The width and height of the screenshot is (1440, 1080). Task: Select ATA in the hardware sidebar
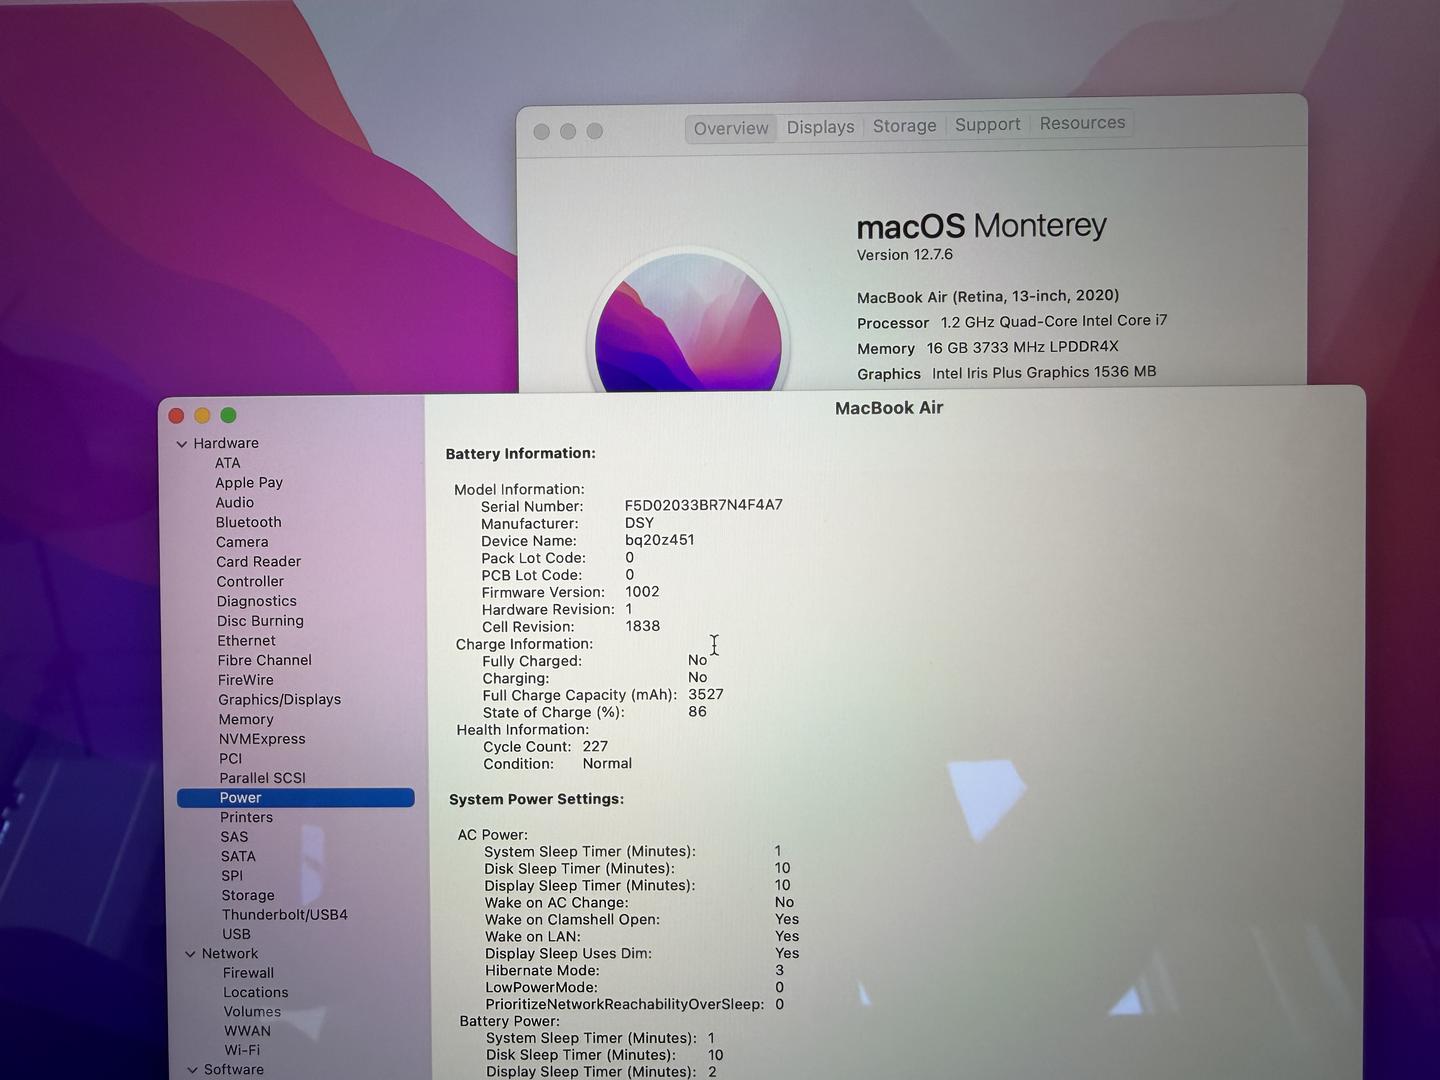click(228, 463)
